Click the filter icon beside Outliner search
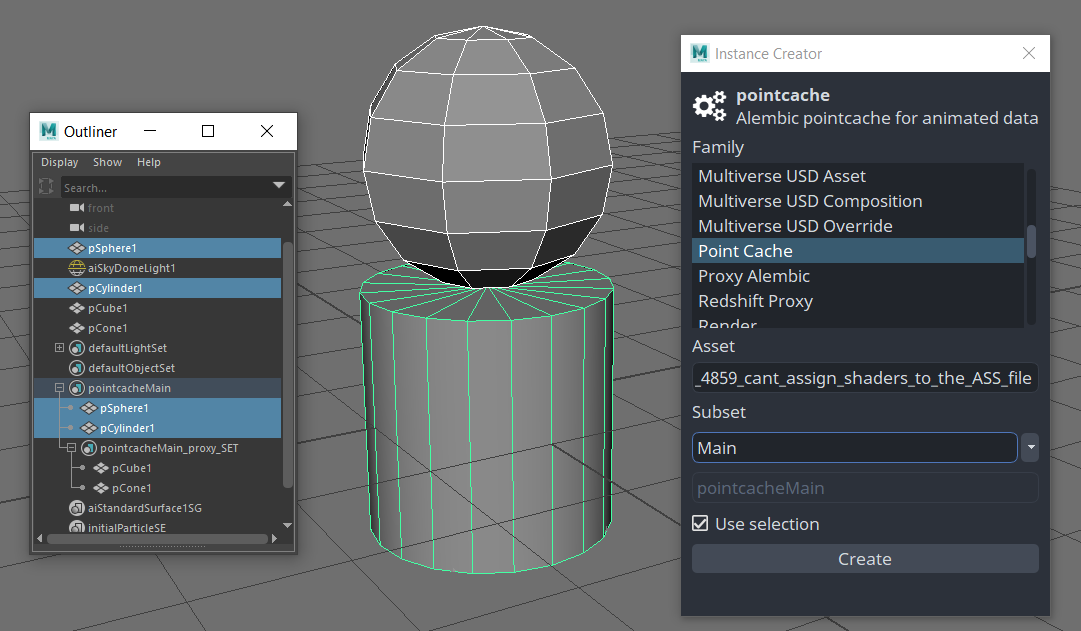The image size is (1081, 631). coord(46,187)
